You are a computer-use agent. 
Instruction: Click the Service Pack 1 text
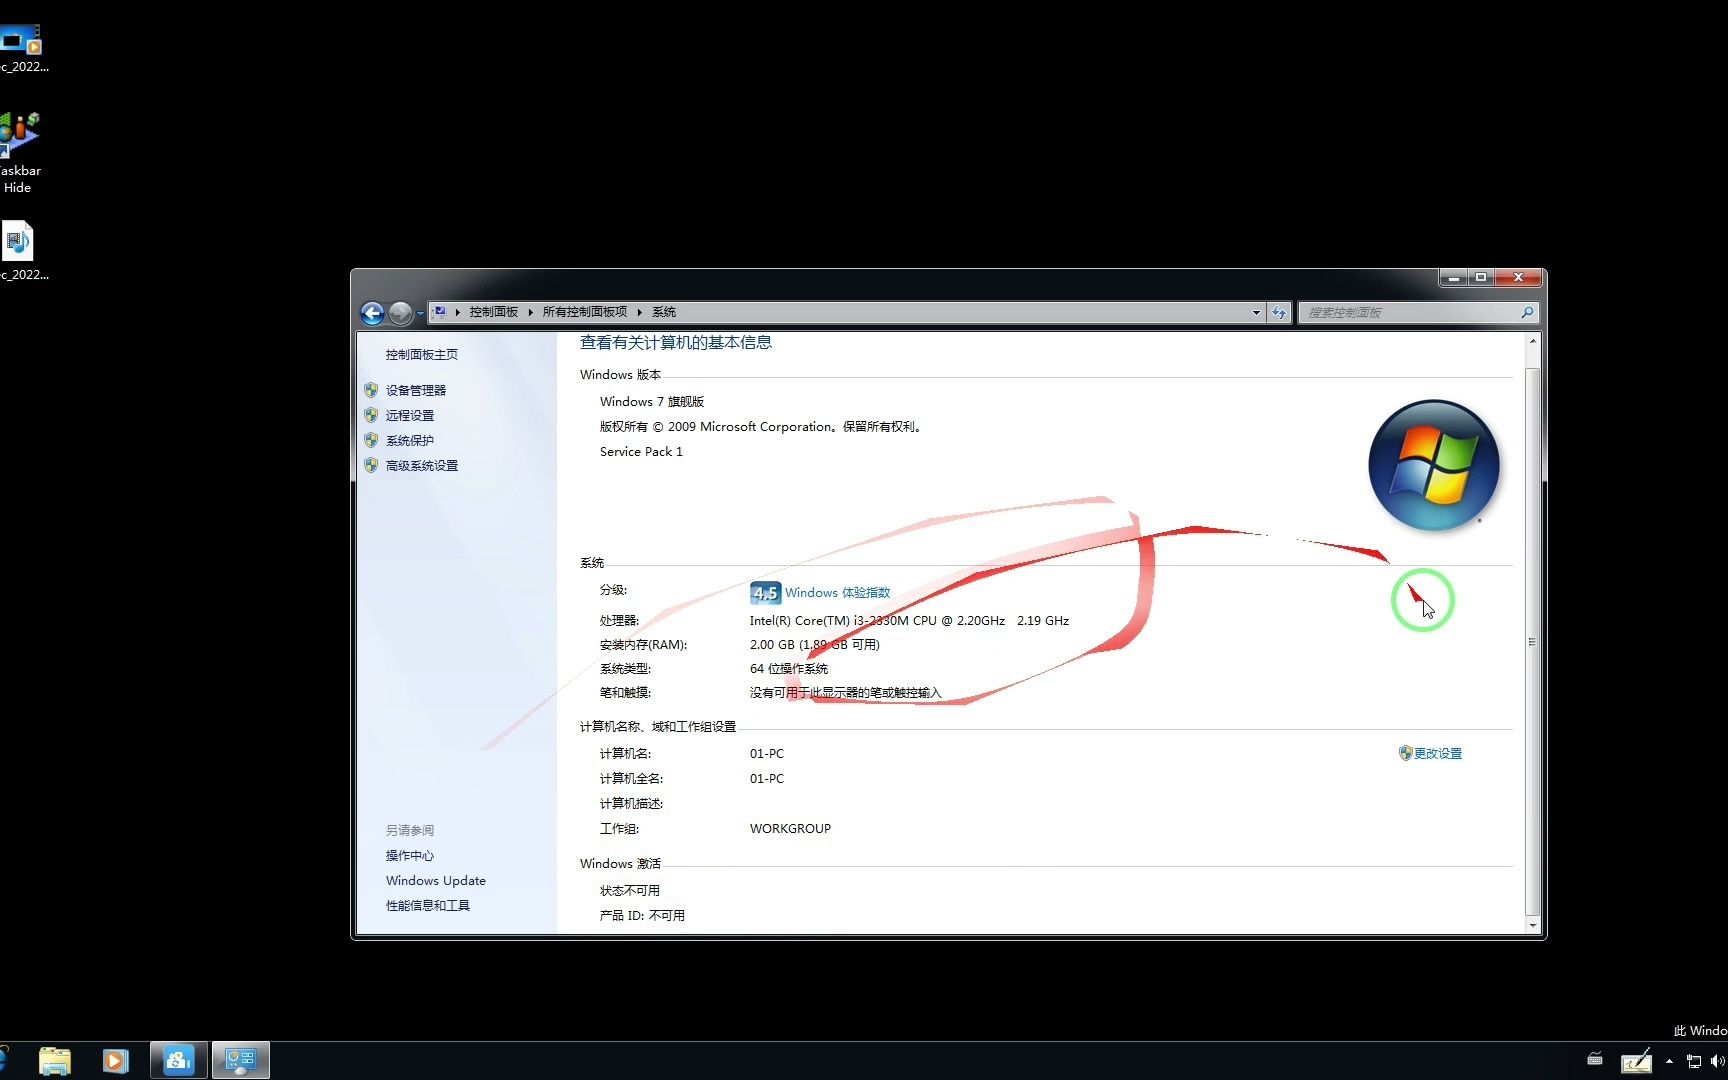641,451
